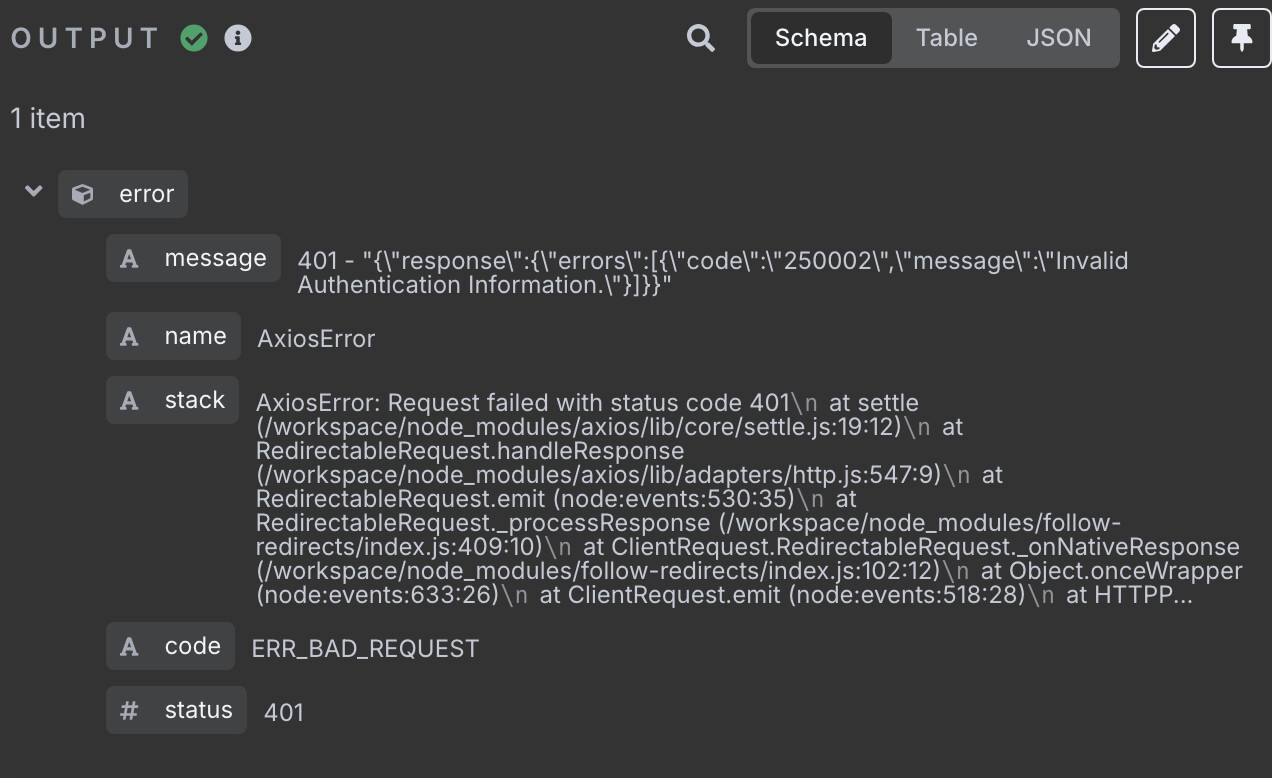
Task: Click the string type icon on message
Action: pos(129,259)
